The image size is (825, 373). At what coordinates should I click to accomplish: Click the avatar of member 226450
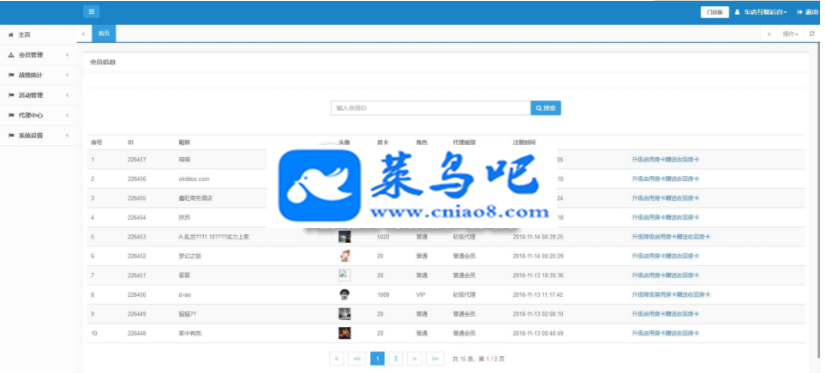coord(345,295)
